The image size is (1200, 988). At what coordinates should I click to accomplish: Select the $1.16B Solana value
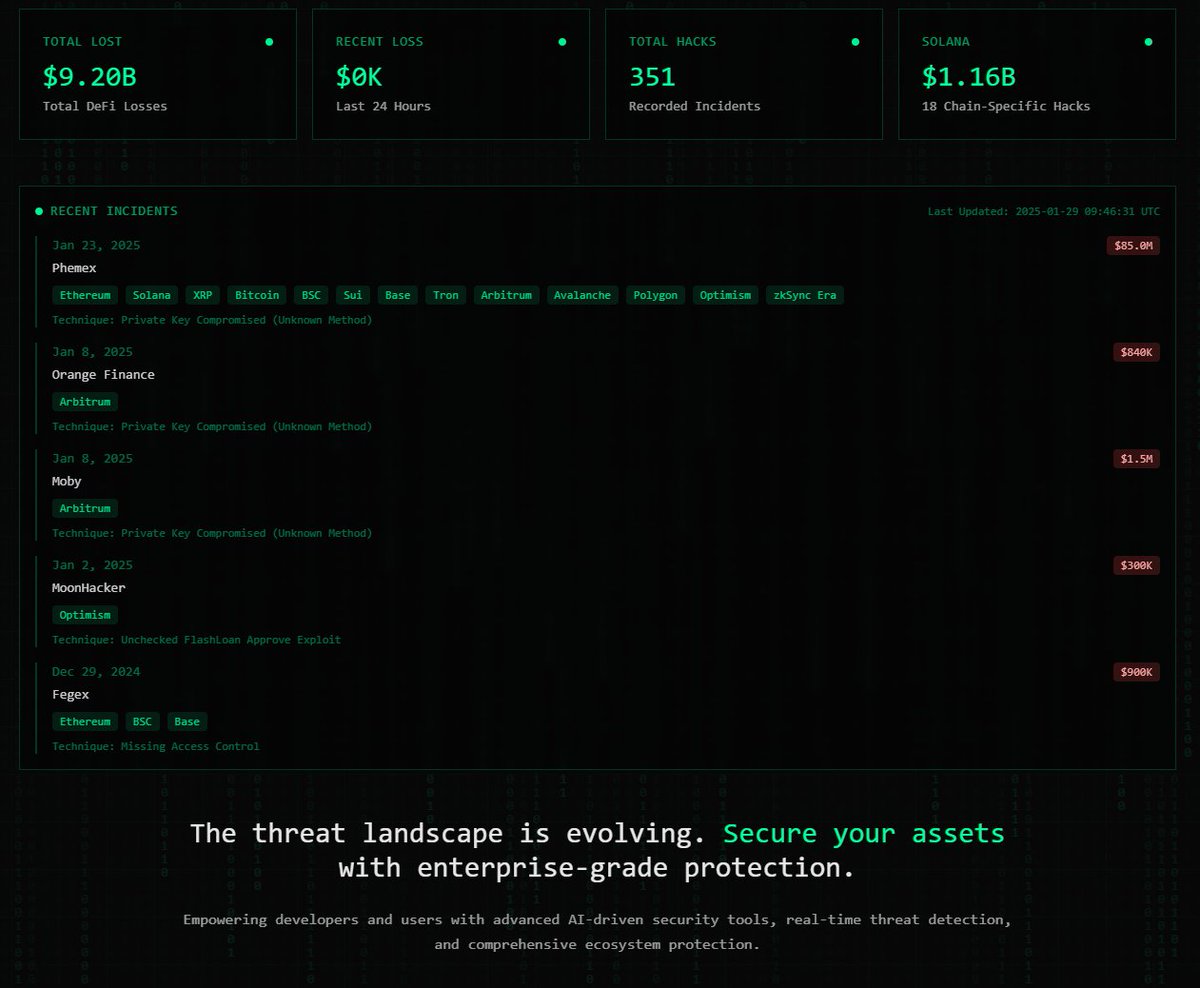click(968, 77)
